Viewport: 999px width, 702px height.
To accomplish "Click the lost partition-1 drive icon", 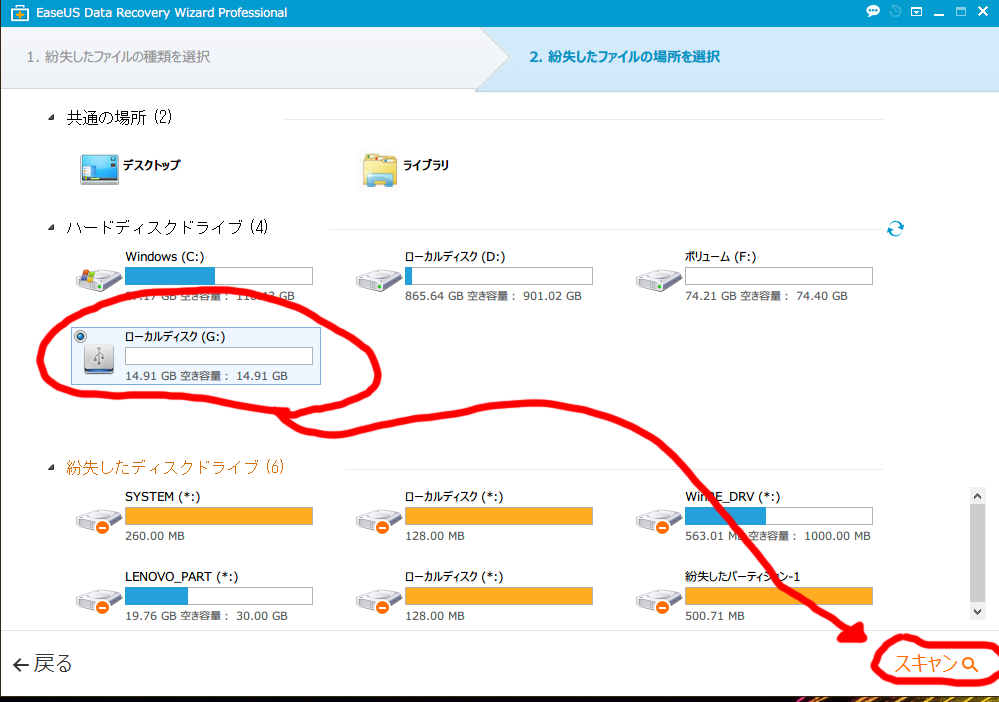I will (x=659, y=601).
